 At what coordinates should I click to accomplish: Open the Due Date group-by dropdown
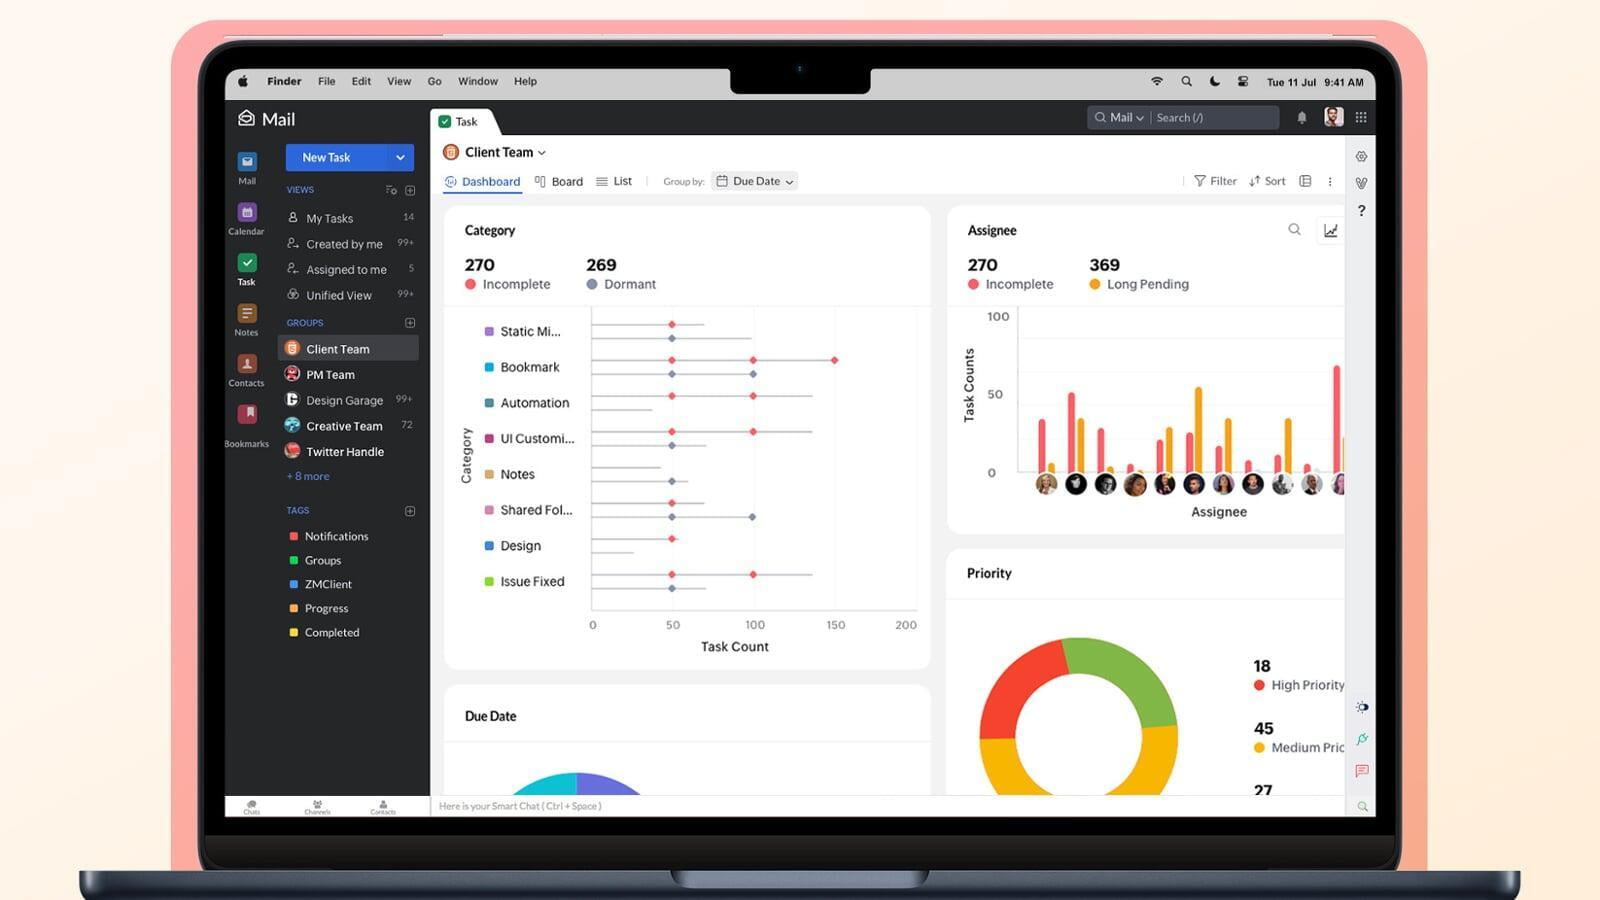click(x=755, y=182)
